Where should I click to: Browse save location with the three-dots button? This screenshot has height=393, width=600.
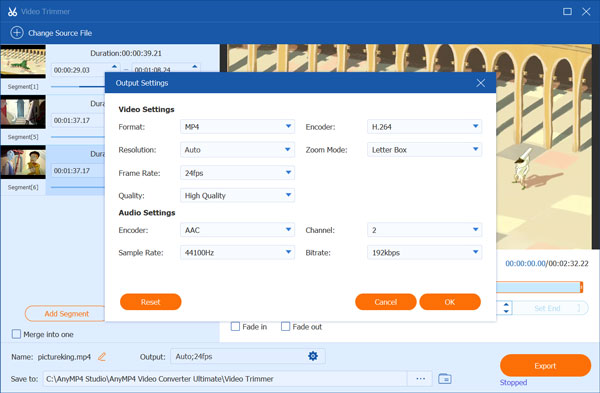click(x=421, y=379)
